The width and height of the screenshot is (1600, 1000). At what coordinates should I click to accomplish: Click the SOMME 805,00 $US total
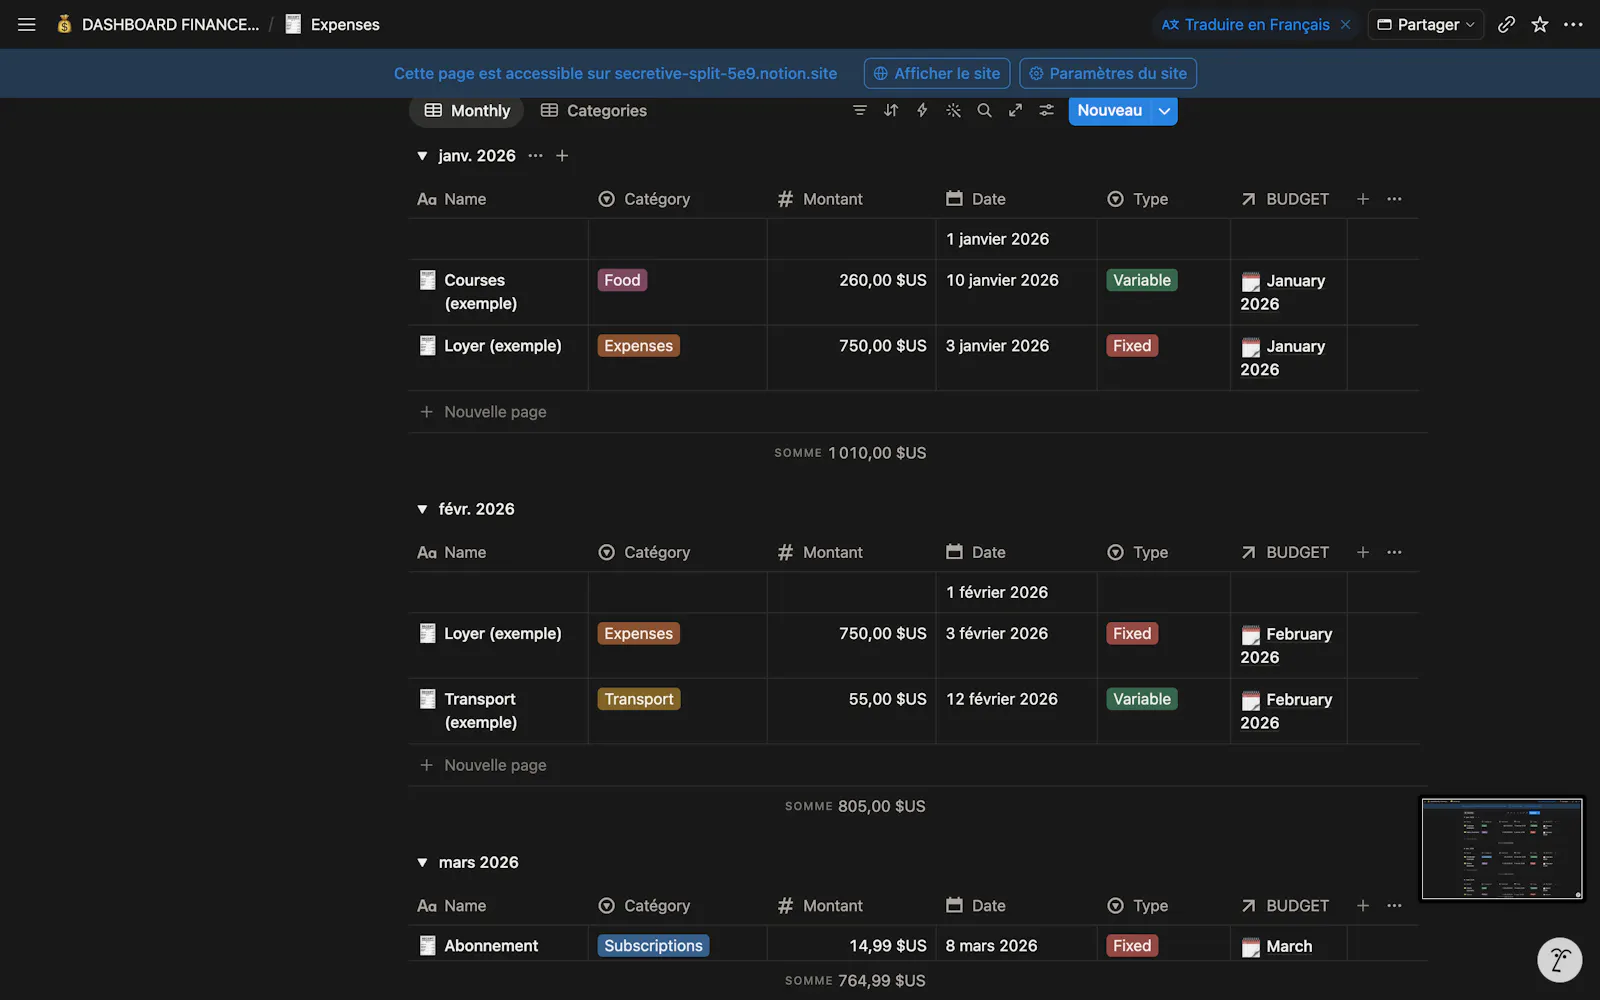[x=855, y=806]
